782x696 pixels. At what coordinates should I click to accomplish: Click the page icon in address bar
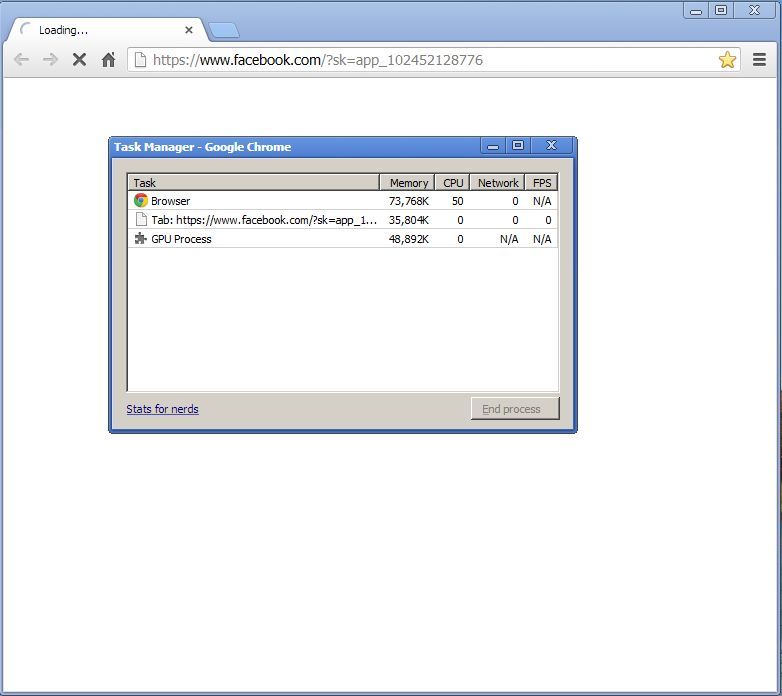point(141,60)
